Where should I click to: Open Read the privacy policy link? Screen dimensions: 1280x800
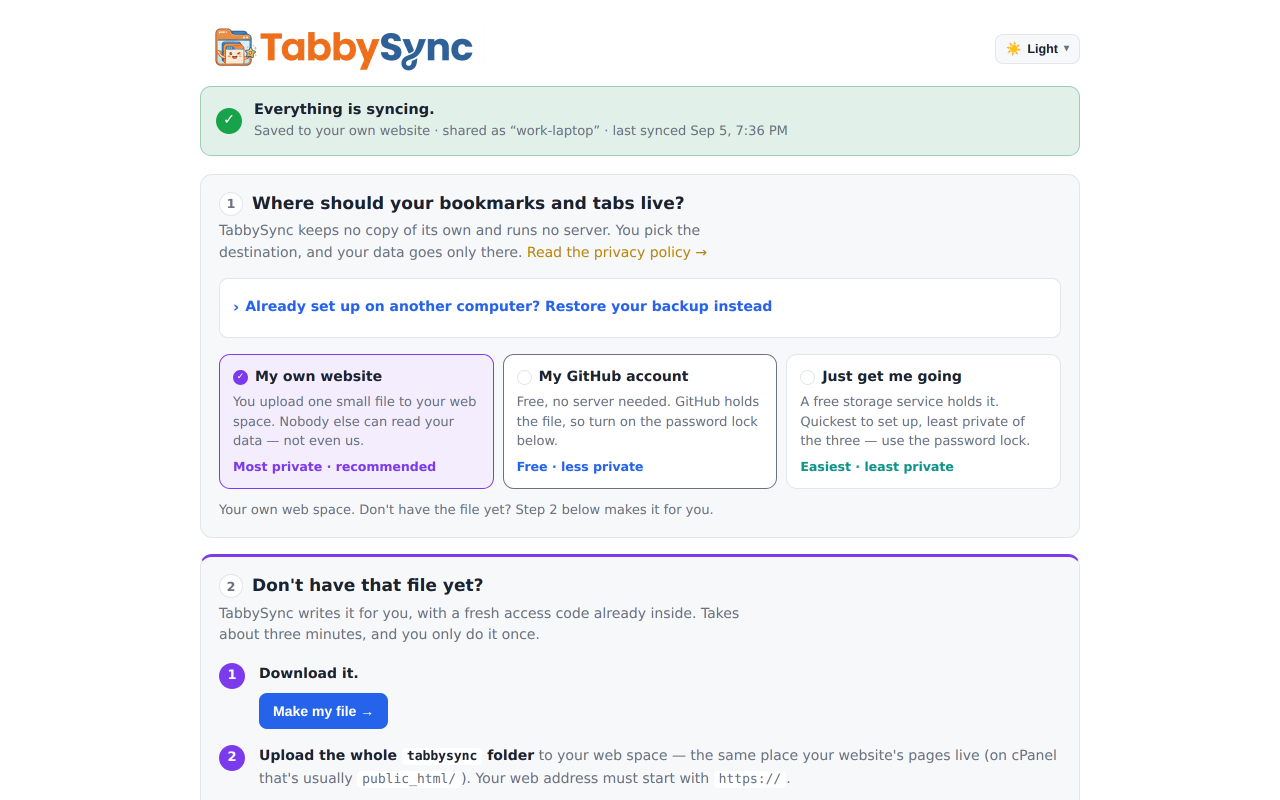(x=617, y=252)
